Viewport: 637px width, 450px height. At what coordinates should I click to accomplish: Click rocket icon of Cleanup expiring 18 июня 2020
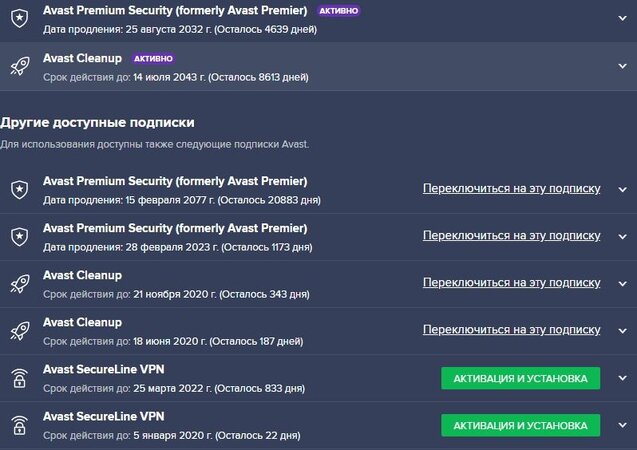point(20,331)
